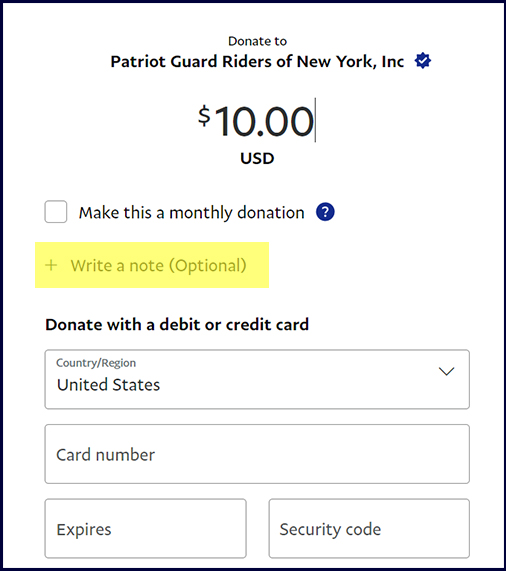This screenshot has height=571, width=506.
Task: Click the yellow highlighted note area
Action: [152, 265]
